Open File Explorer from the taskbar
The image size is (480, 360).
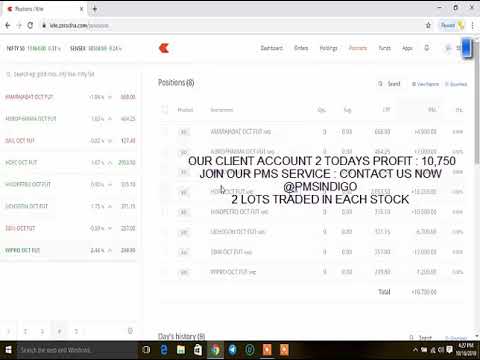[181, 350]
